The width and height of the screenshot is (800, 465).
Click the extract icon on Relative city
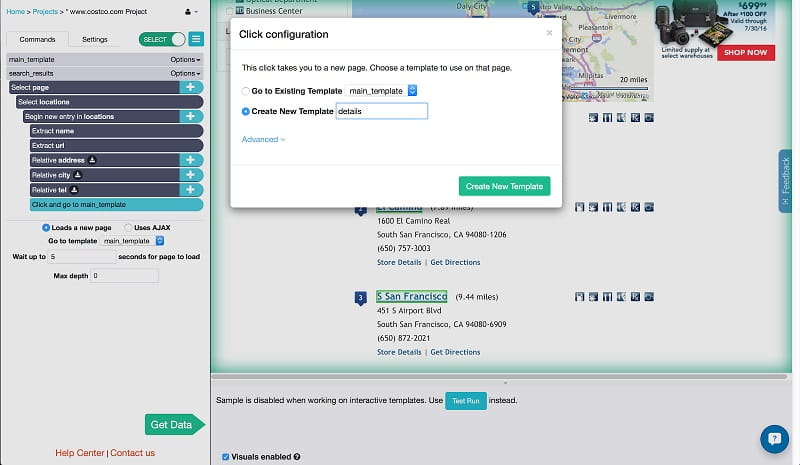tap(78, 175)
